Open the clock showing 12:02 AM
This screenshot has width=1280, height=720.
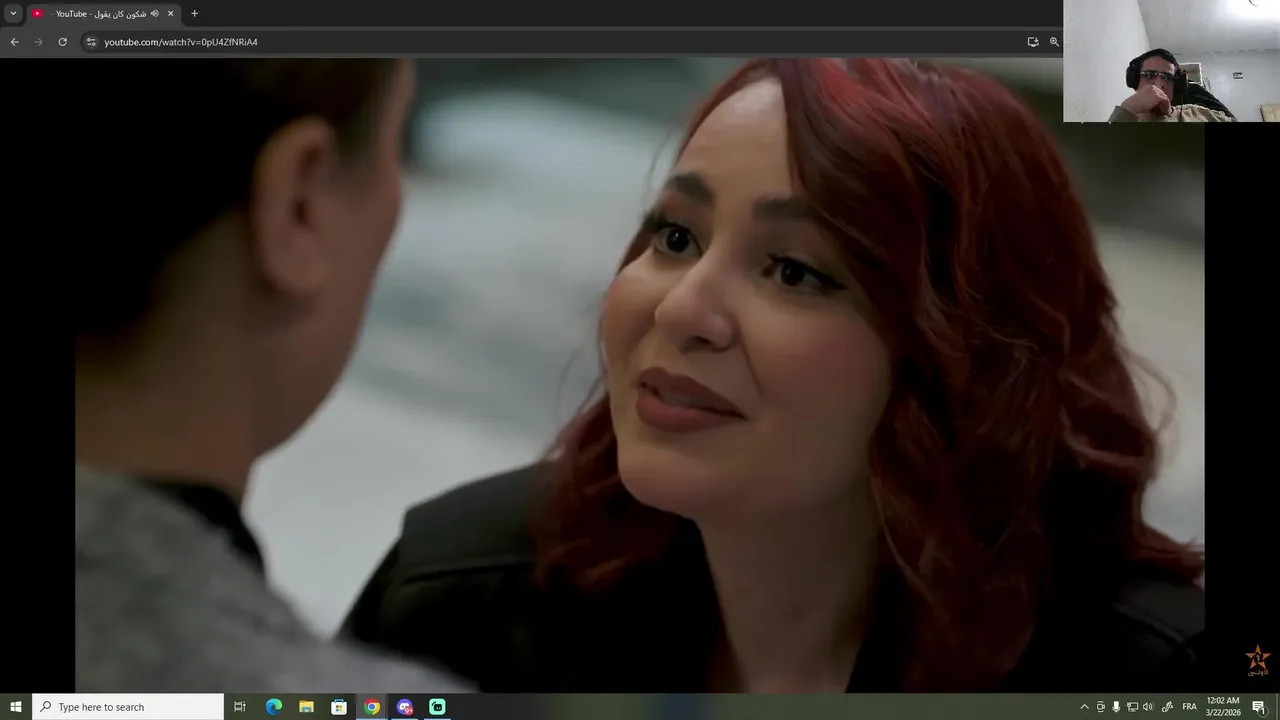click(1223, 707)
